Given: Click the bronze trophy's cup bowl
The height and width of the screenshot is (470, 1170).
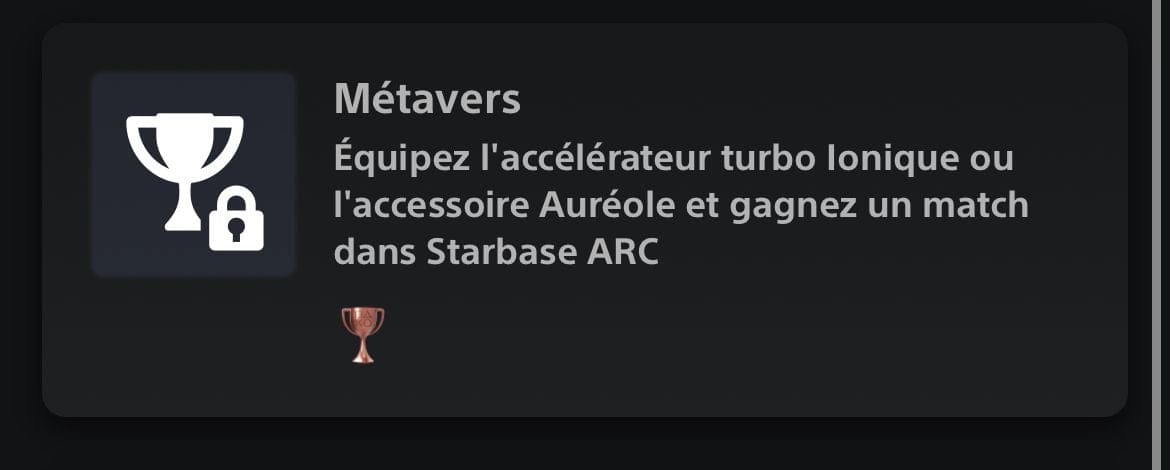Looking at the screenshot, I should 363,321.
